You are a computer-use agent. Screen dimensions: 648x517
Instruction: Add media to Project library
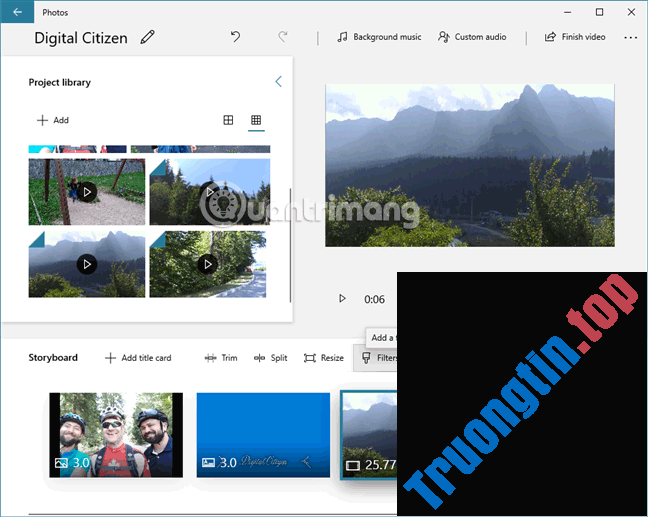coord(53,120)
